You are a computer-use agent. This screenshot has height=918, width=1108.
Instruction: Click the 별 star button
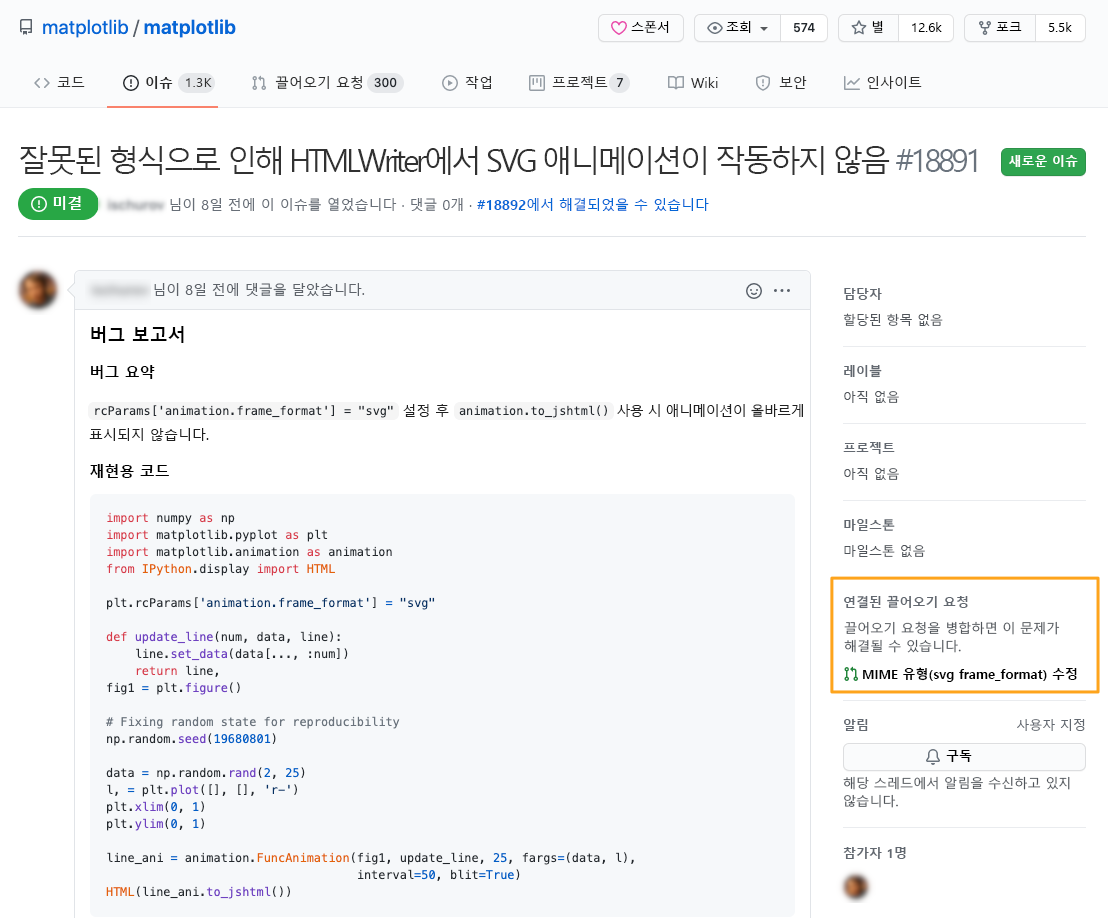click(x=868, y=28)
